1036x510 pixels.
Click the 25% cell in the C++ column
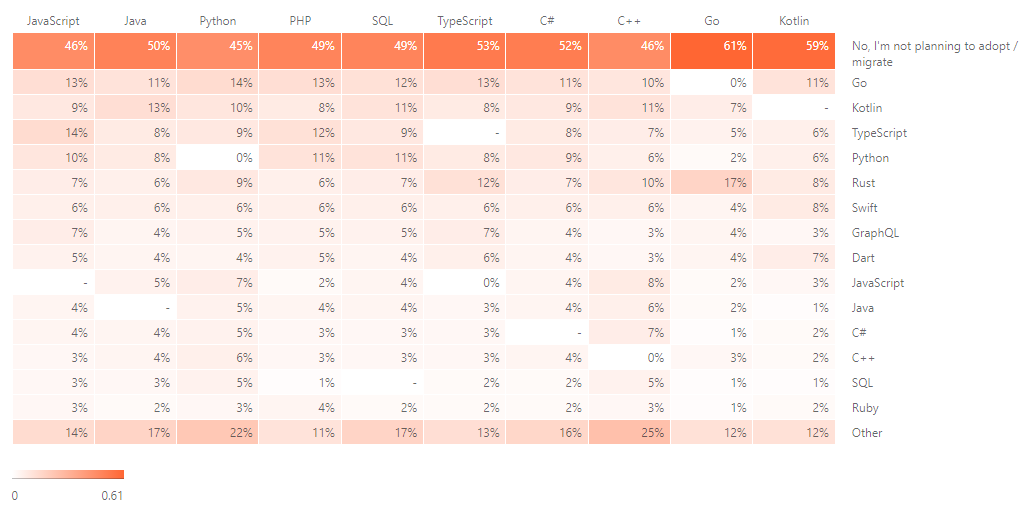pos(629,433)
